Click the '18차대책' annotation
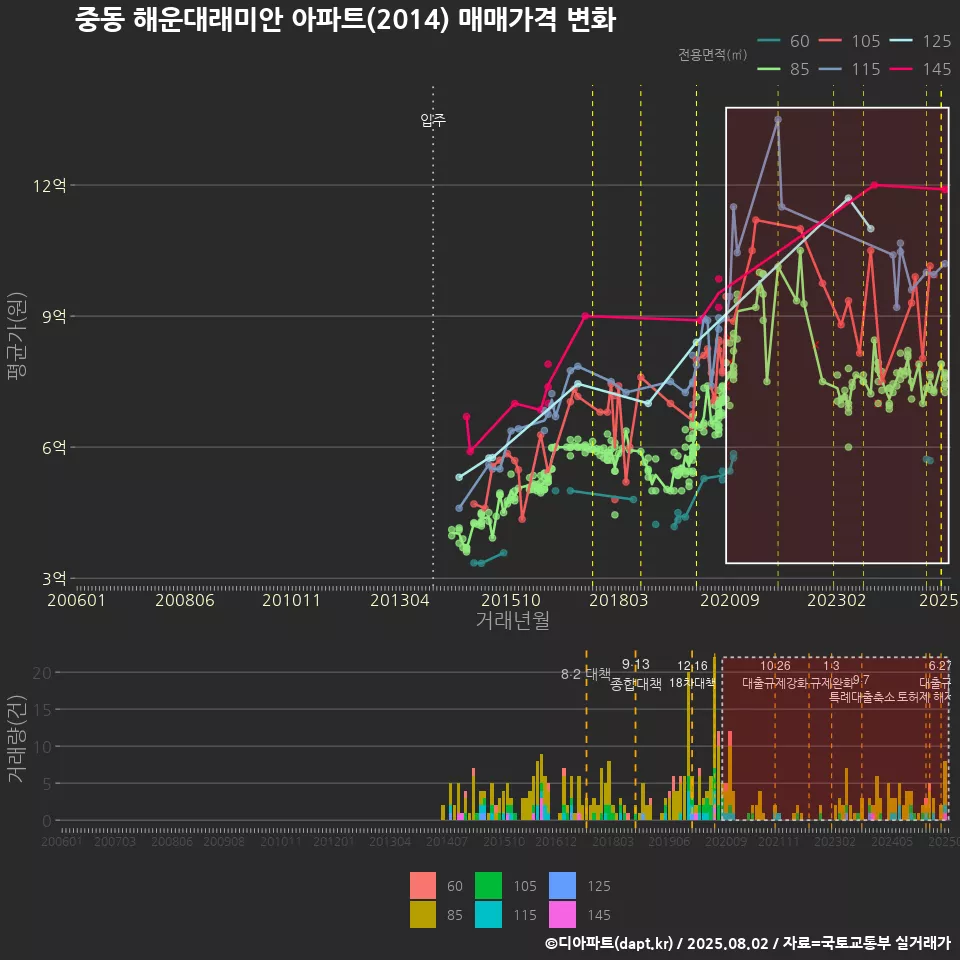Viewport: 960px width, 960px height. [x=692, y=683]
